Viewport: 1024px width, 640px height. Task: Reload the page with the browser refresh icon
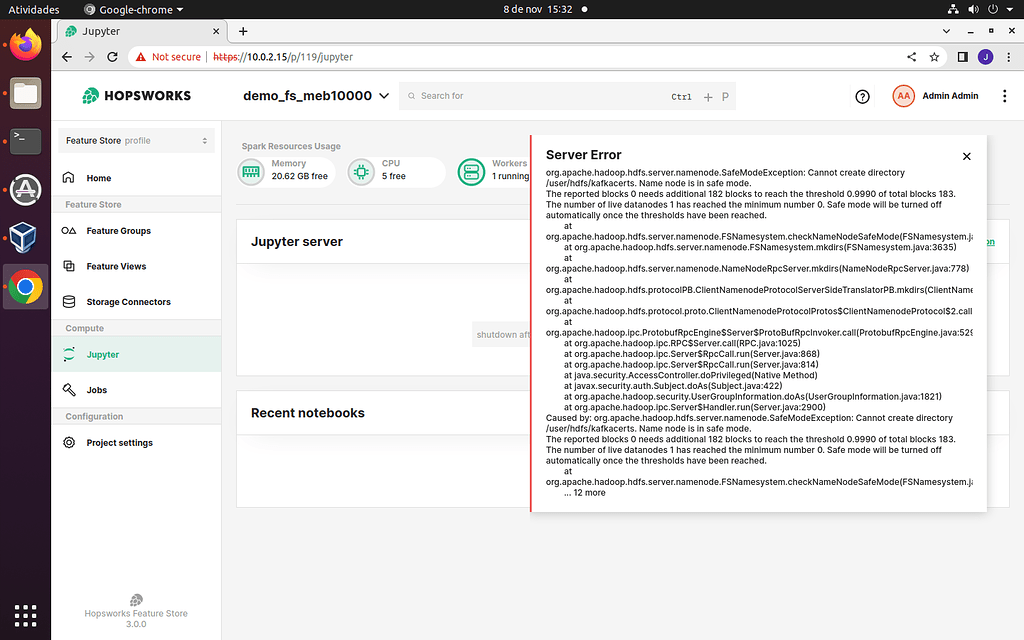(x=112, y=57)
